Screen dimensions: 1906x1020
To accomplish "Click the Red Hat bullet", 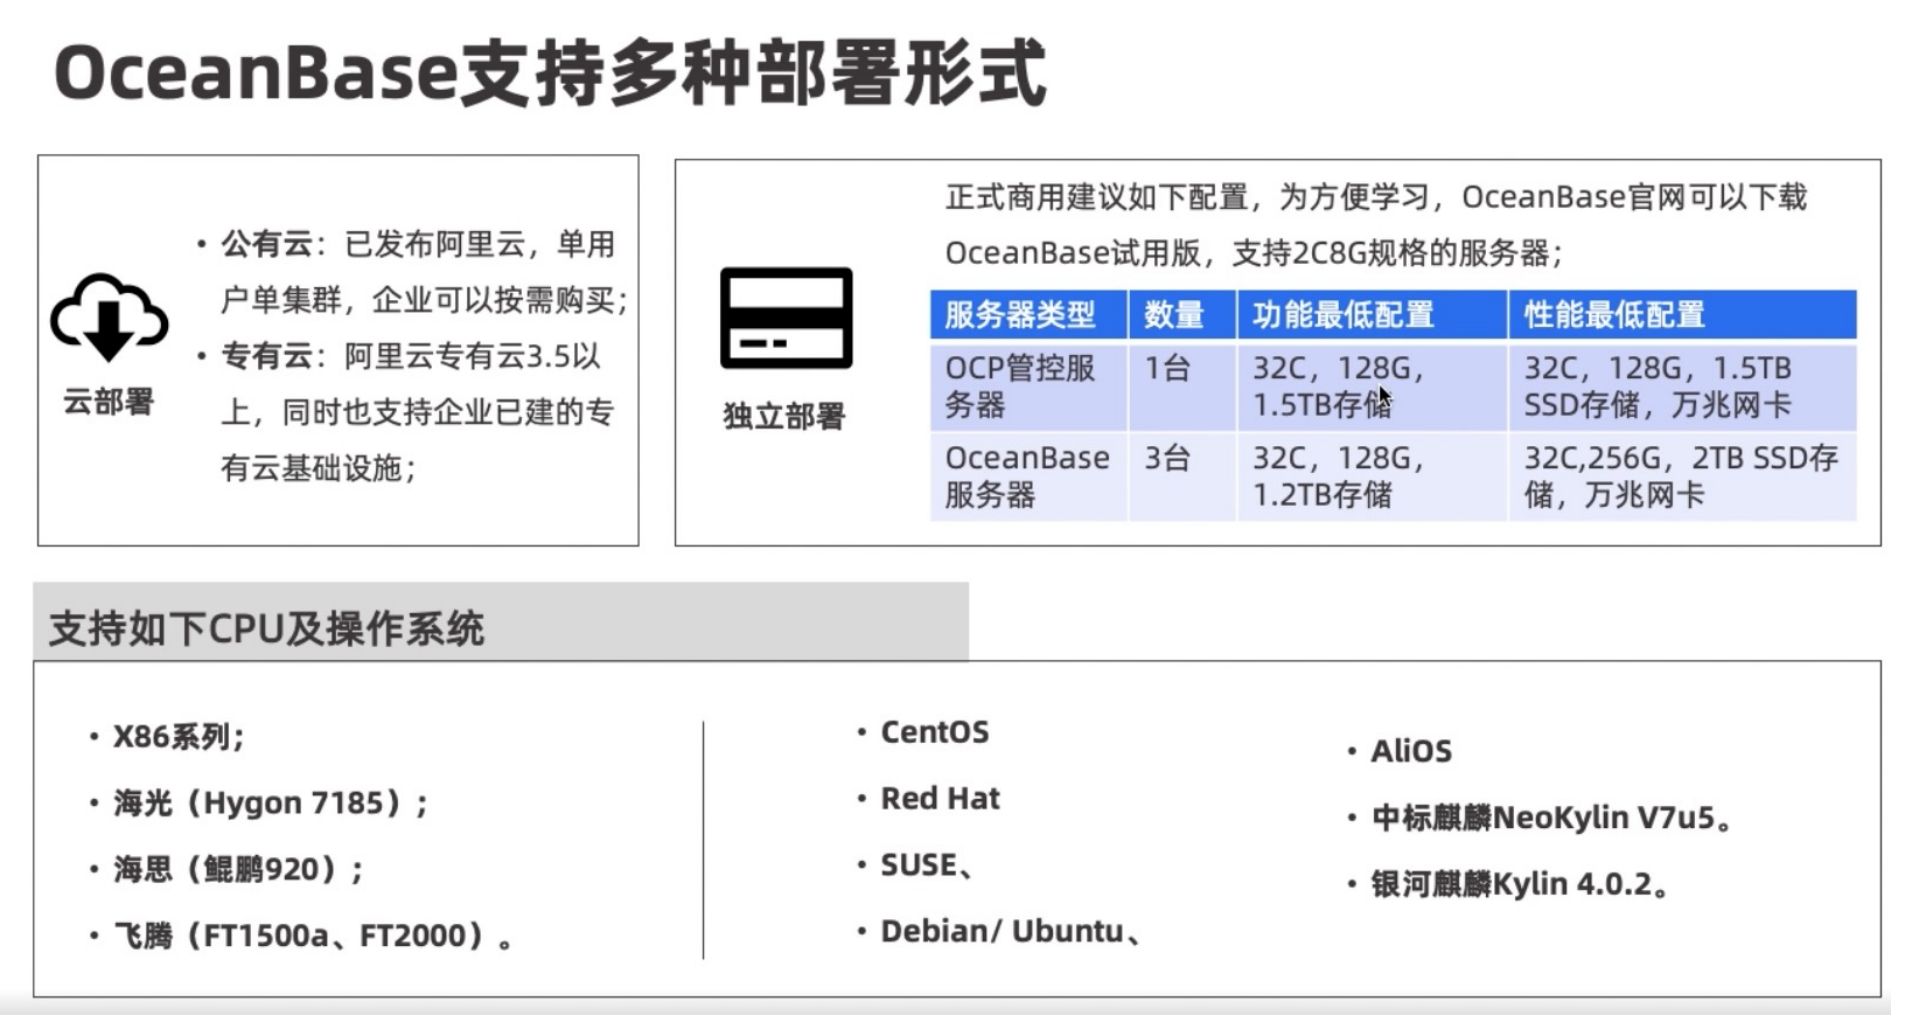I will click(x=940, y=798).
